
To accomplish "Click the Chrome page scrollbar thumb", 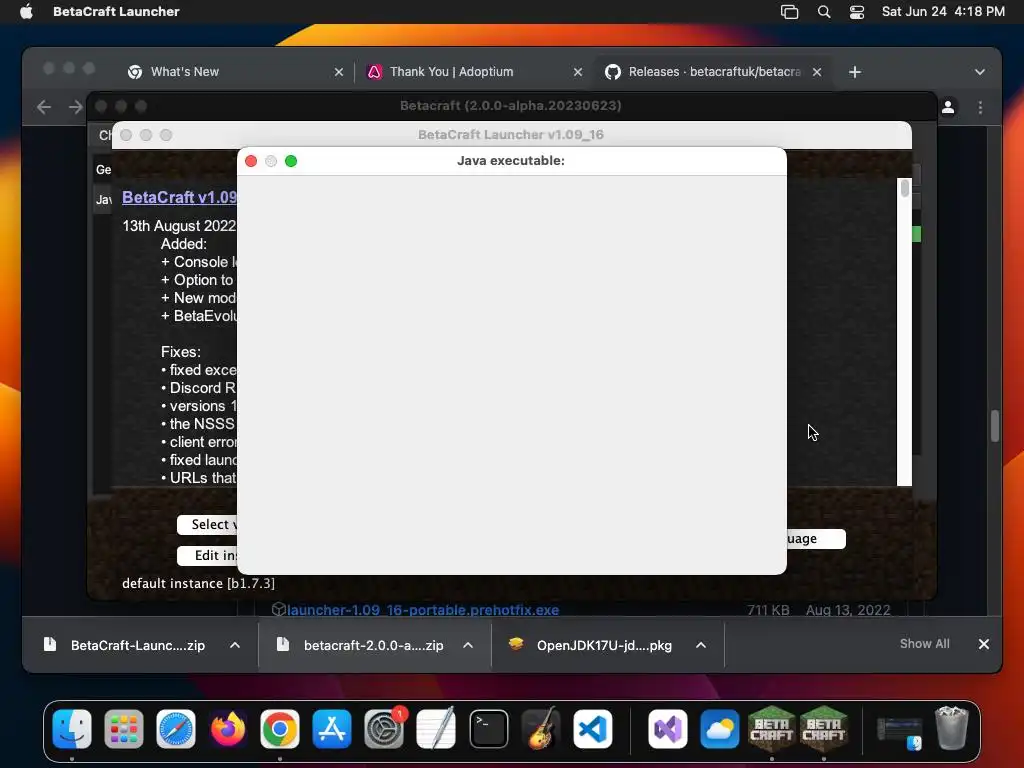I will click(995, 426).
